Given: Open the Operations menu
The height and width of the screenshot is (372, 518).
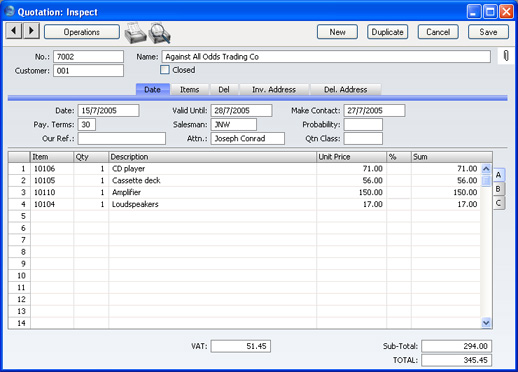Looking at the screenshot, I should [x=82, y=32].
